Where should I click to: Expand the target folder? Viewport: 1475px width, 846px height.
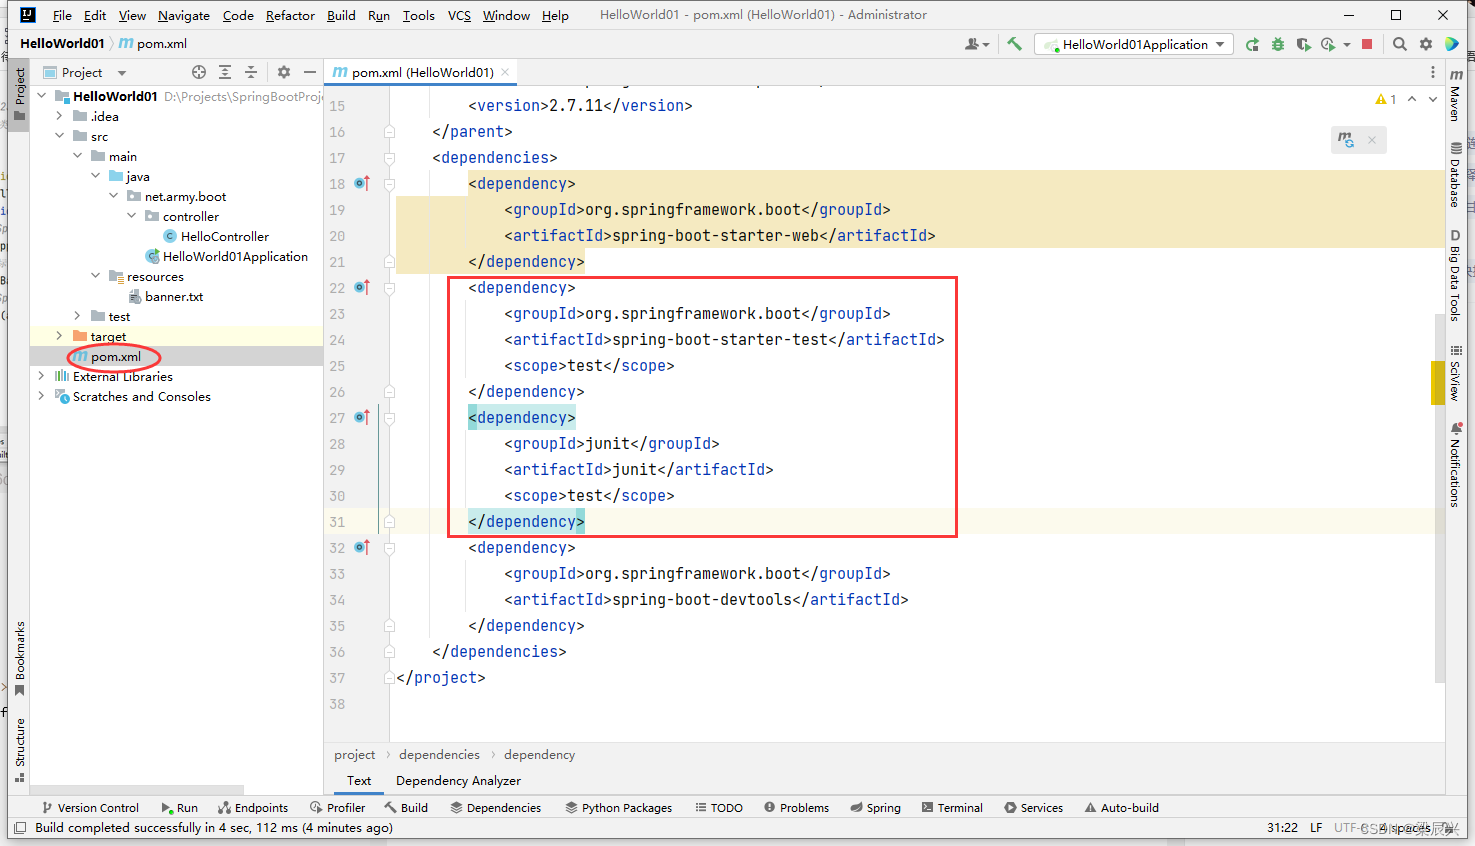pyautogui.click(x=60, y=336)
